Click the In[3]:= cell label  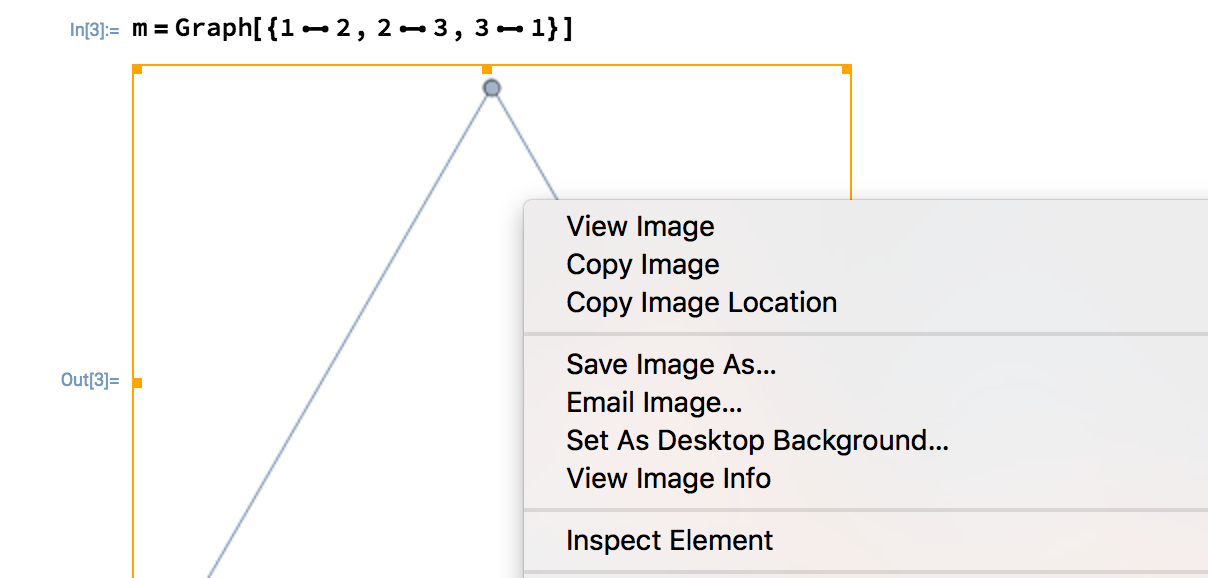[x=94, y=30]
